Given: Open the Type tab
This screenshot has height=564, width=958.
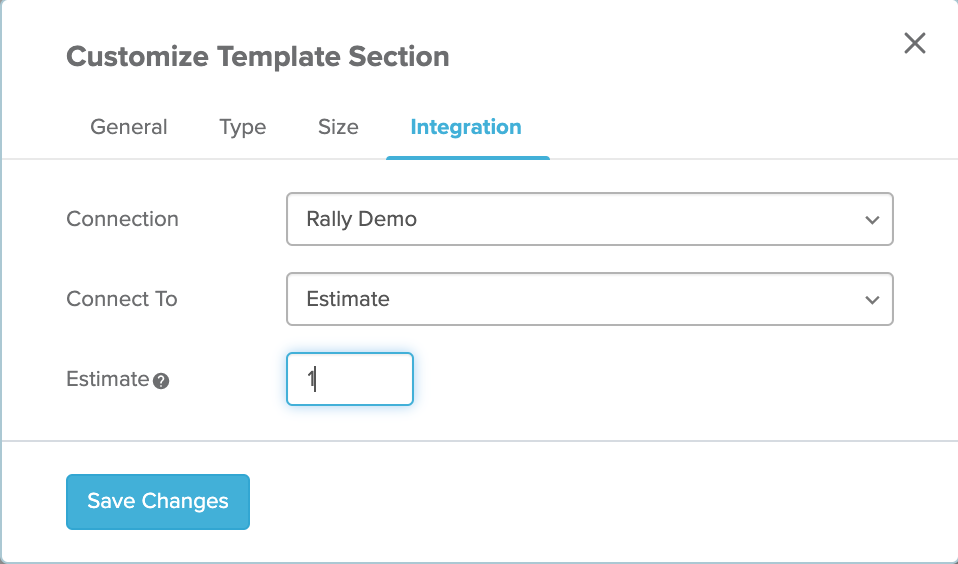Looking at the screenshot, I should 243,127.
